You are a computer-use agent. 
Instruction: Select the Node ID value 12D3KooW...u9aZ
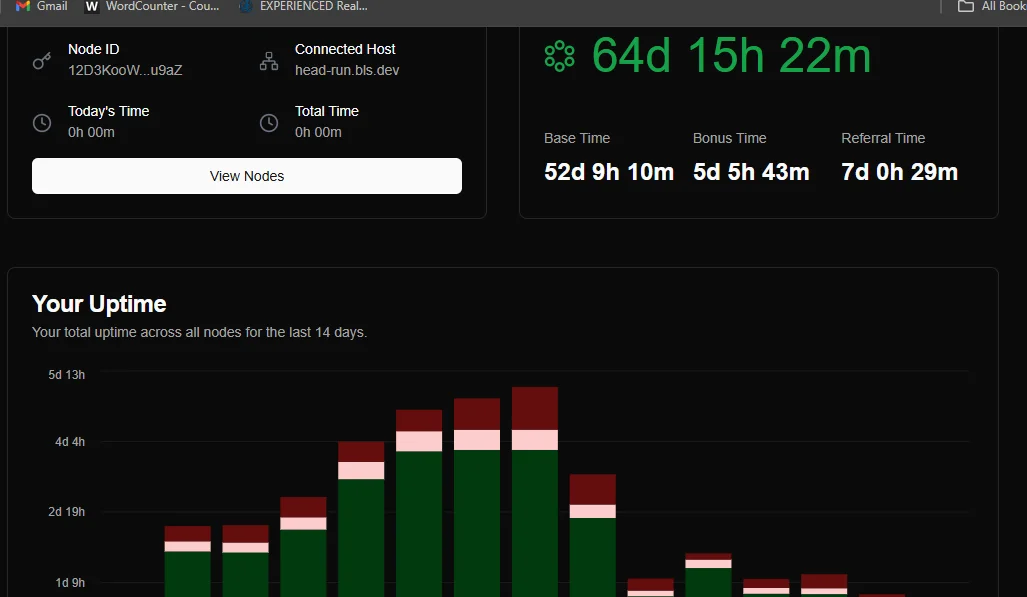pos(125,70)
